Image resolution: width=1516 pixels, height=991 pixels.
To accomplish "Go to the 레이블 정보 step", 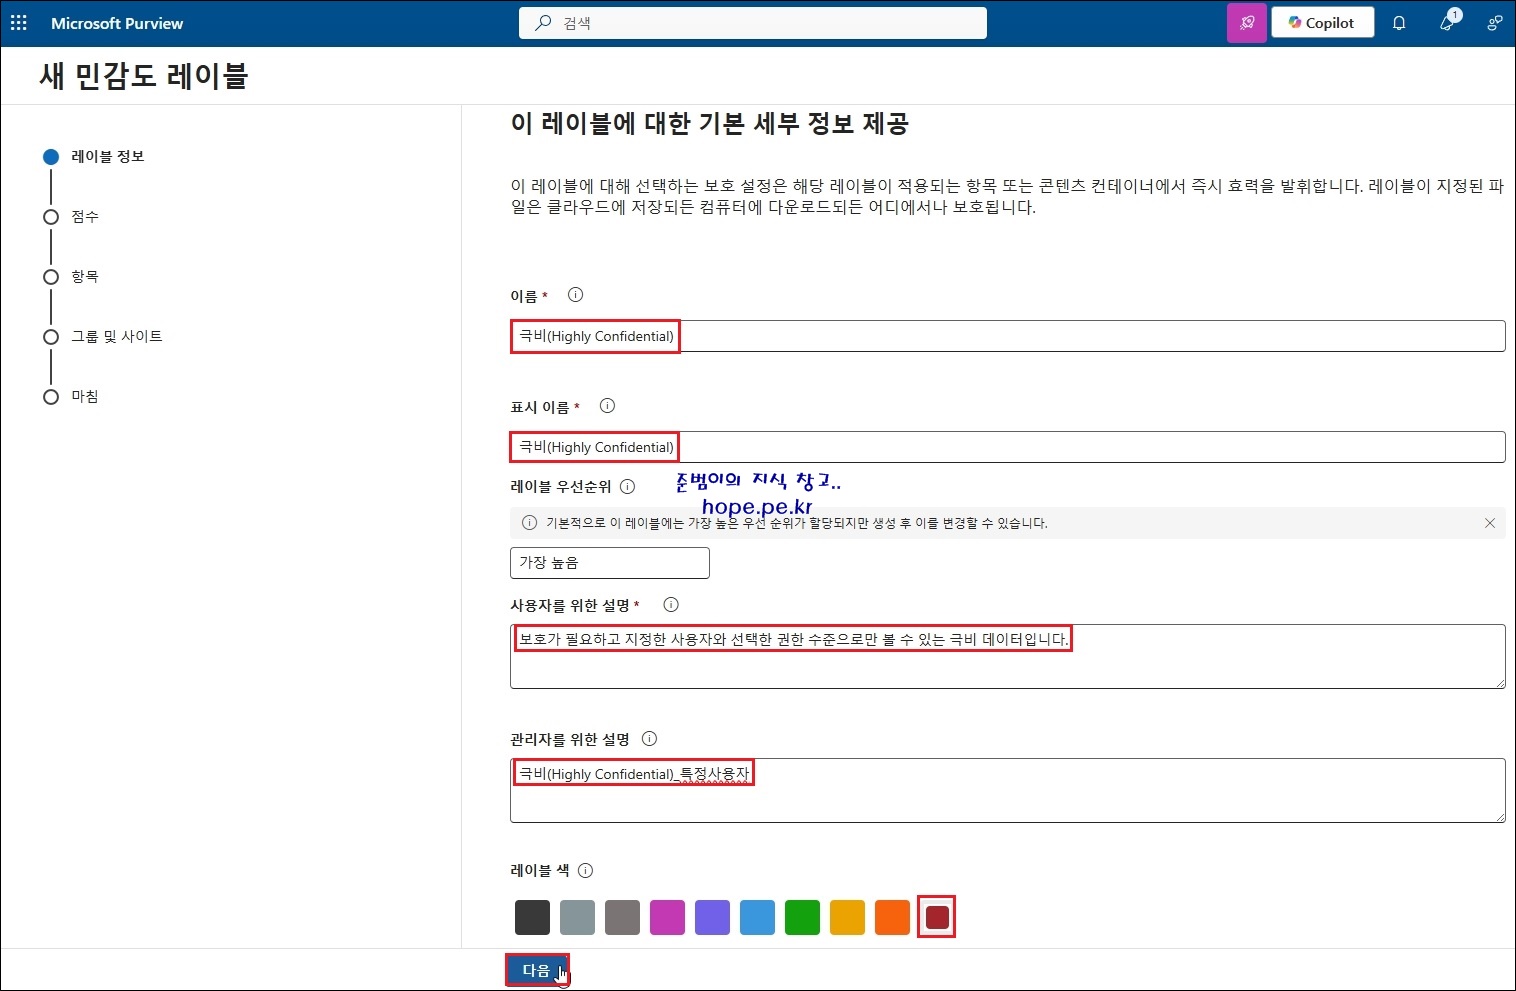I will pyautogui.click(x=95, y=157).
